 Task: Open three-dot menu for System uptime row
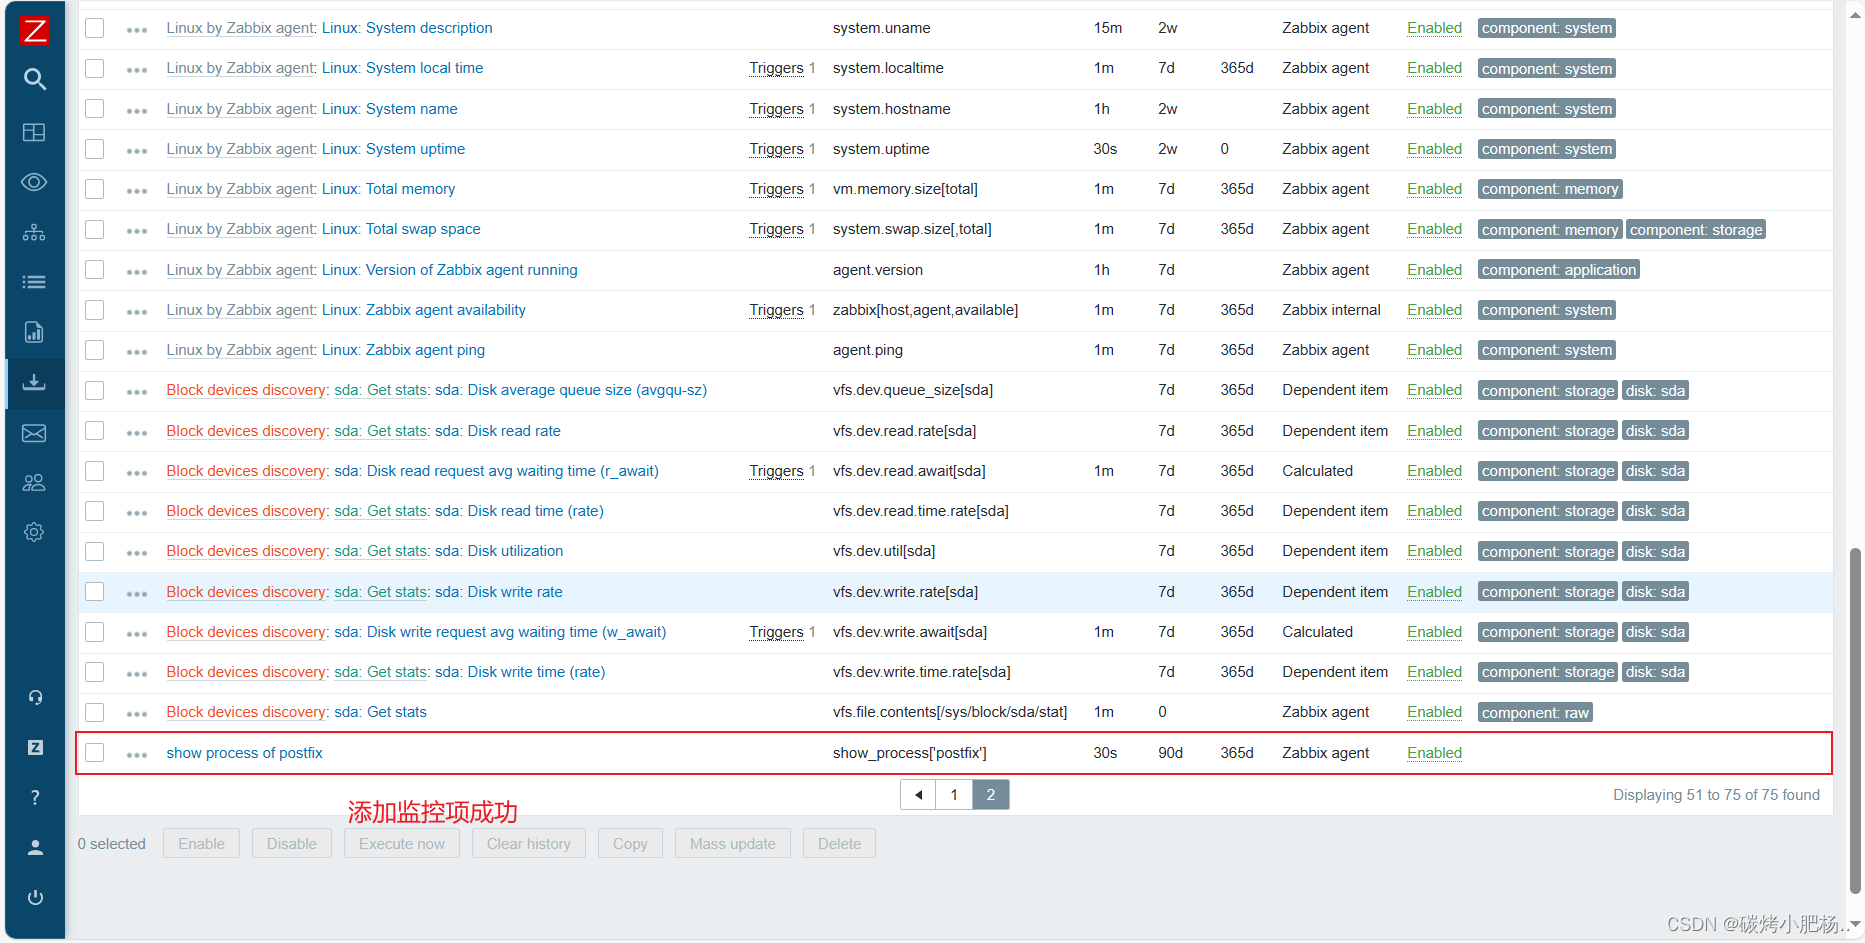[137, 151]
